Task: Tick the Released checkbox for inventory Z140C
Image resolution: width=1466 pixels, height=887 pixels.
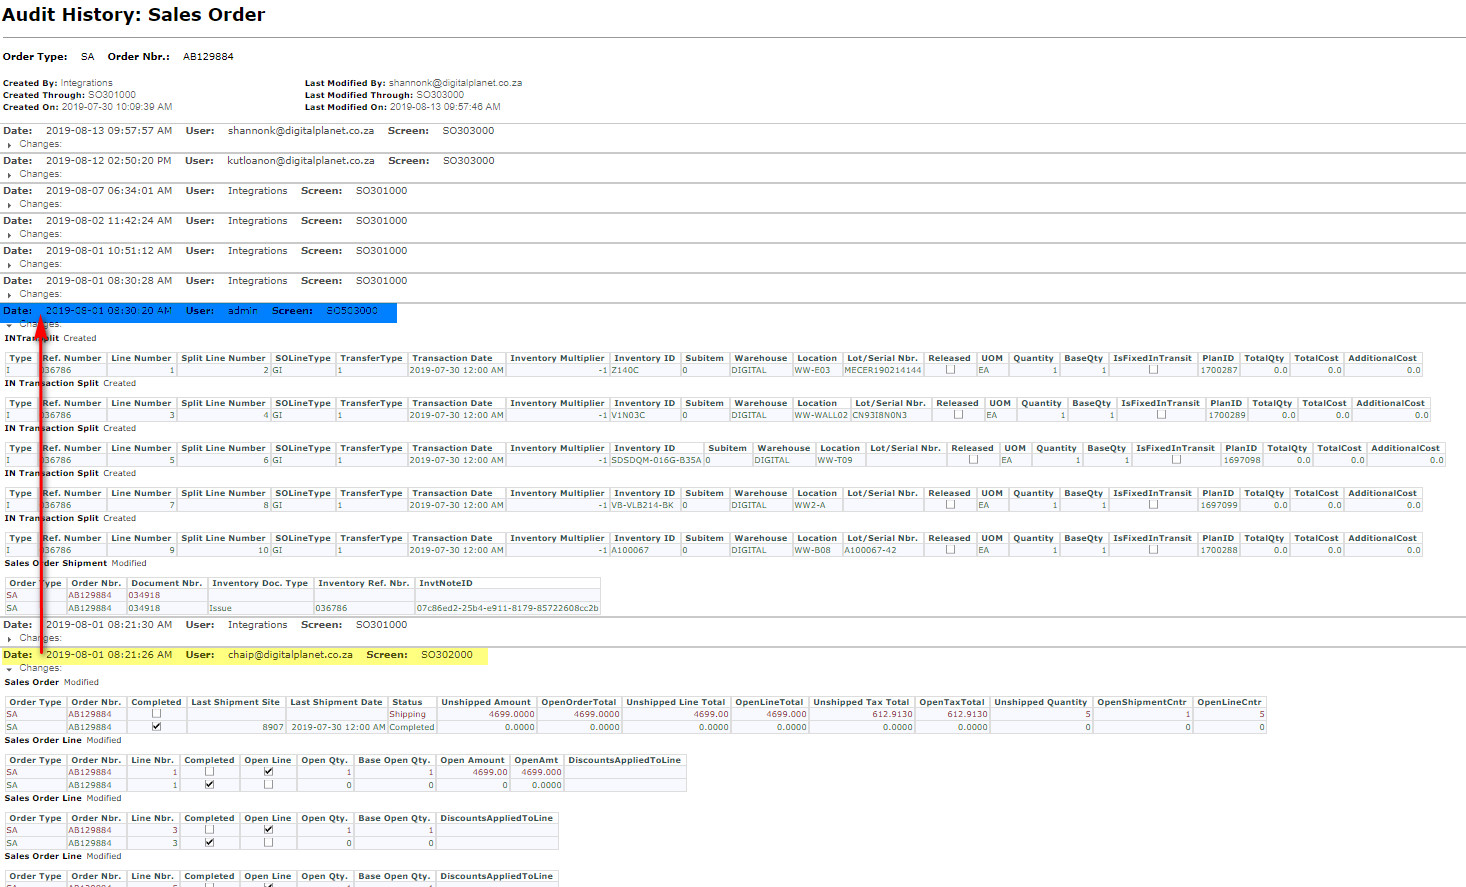Action: click(x=950, y=370)
